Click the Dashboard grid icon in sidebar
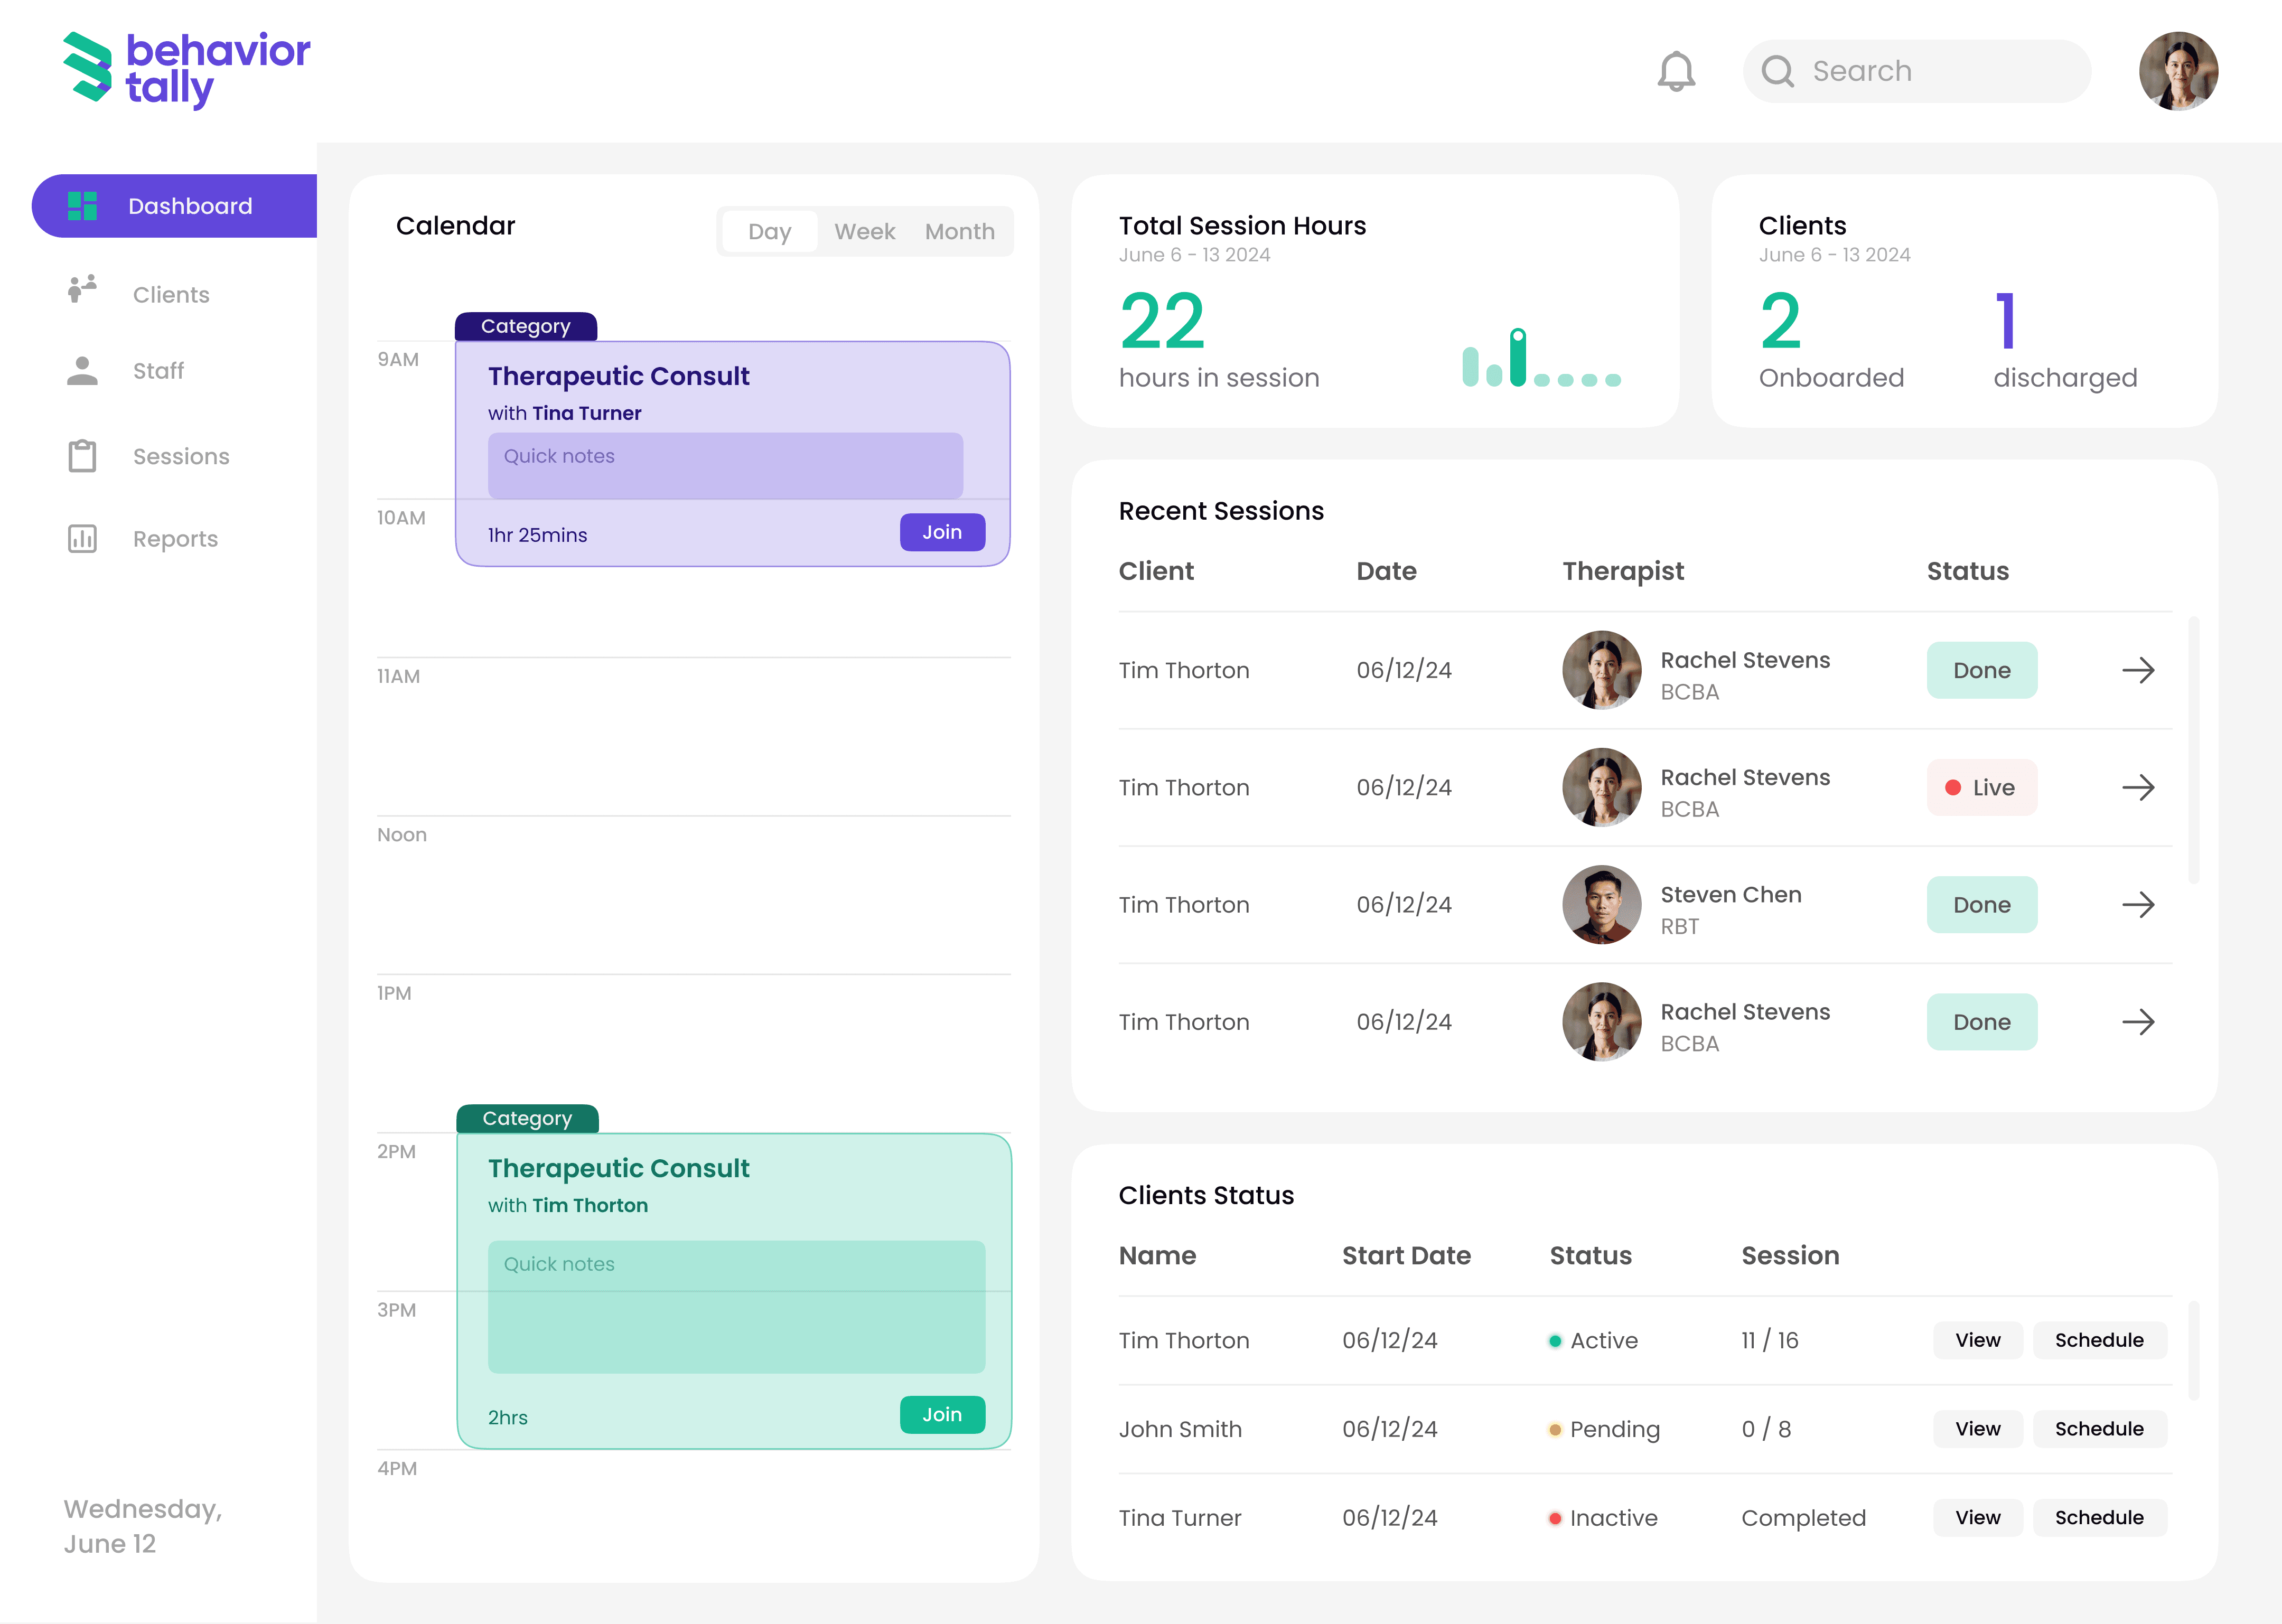This screenshot has width=2282, height=1624. [82, 206]
